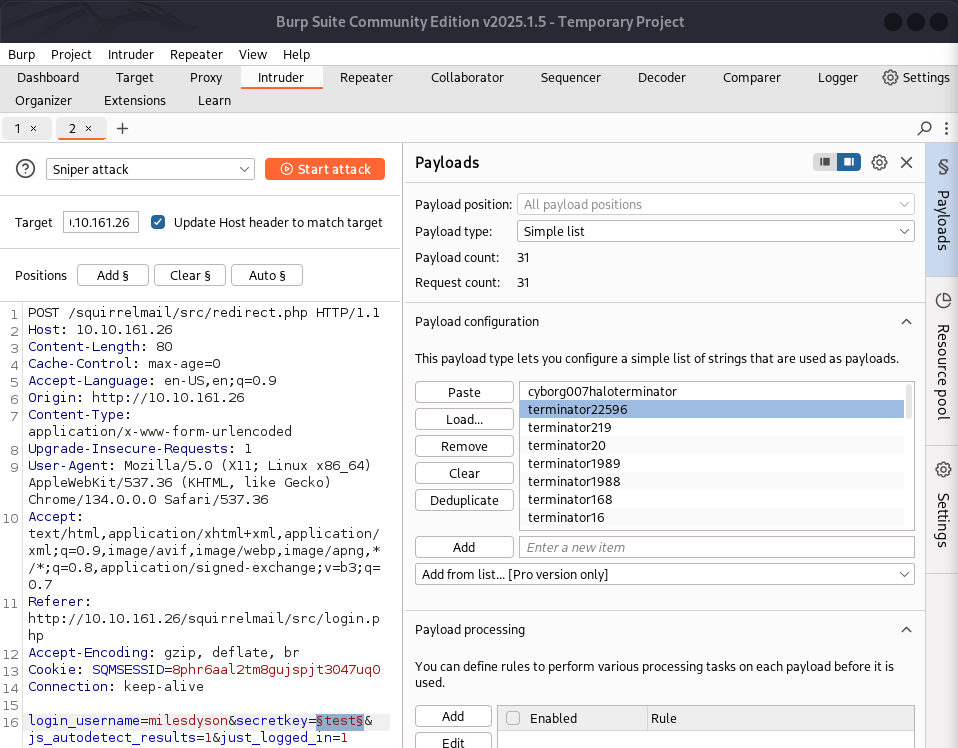Screen dimensions: 958x748
Task: Click the Settings gear icon in top toolbar
Action: (x=890, y=78)
